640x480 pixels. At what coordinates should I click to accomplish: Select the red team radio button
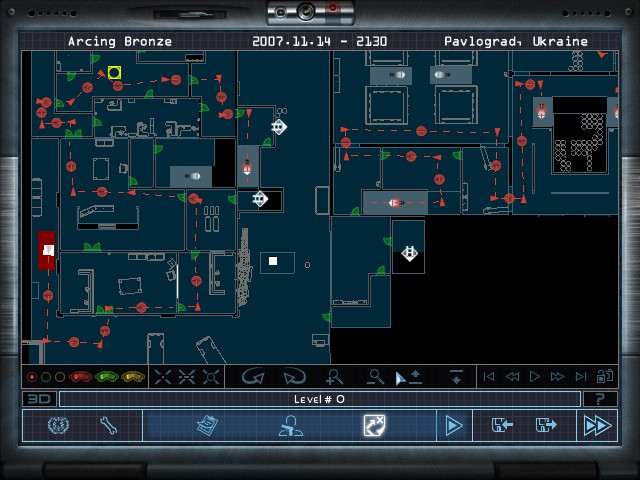coord(32,377)
